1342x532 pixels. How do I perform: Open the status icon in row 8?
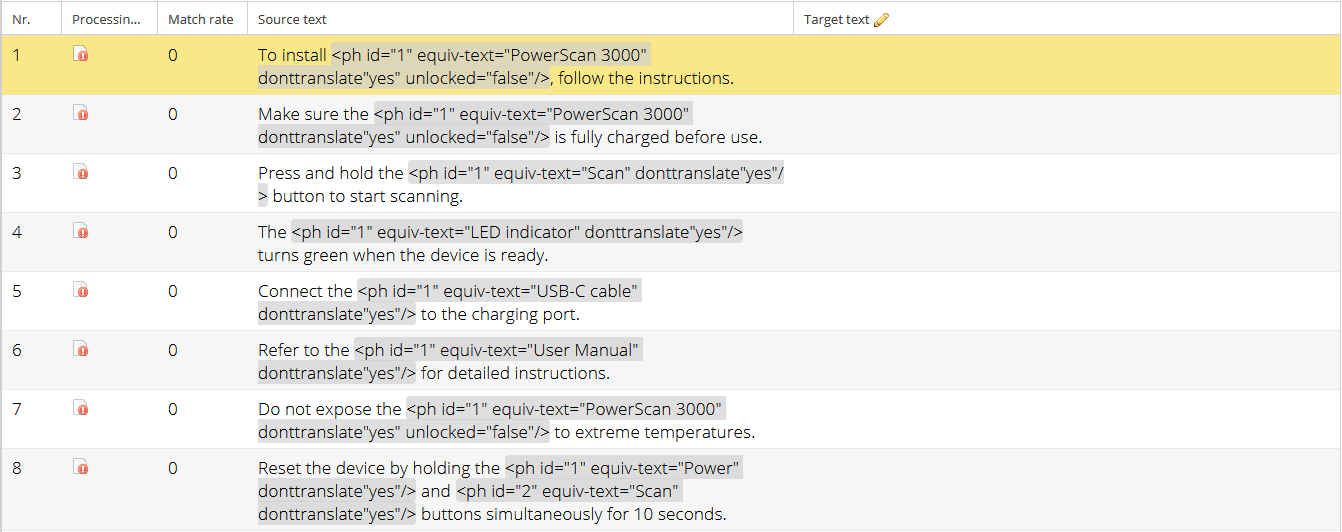pyautogui.click(x=81, y=468)
